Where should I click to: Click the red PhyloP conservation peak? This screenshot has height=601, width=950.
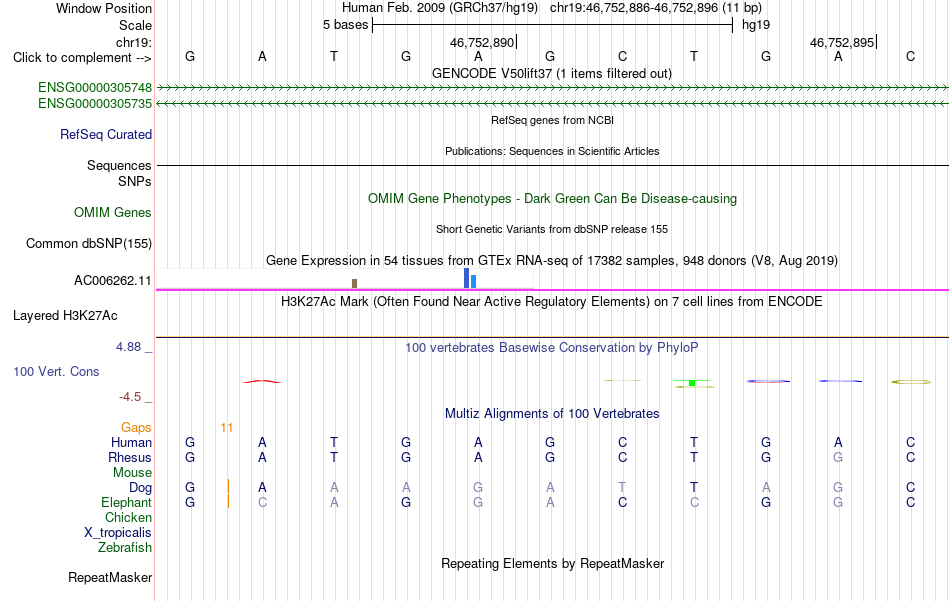[x=262, y=381]
